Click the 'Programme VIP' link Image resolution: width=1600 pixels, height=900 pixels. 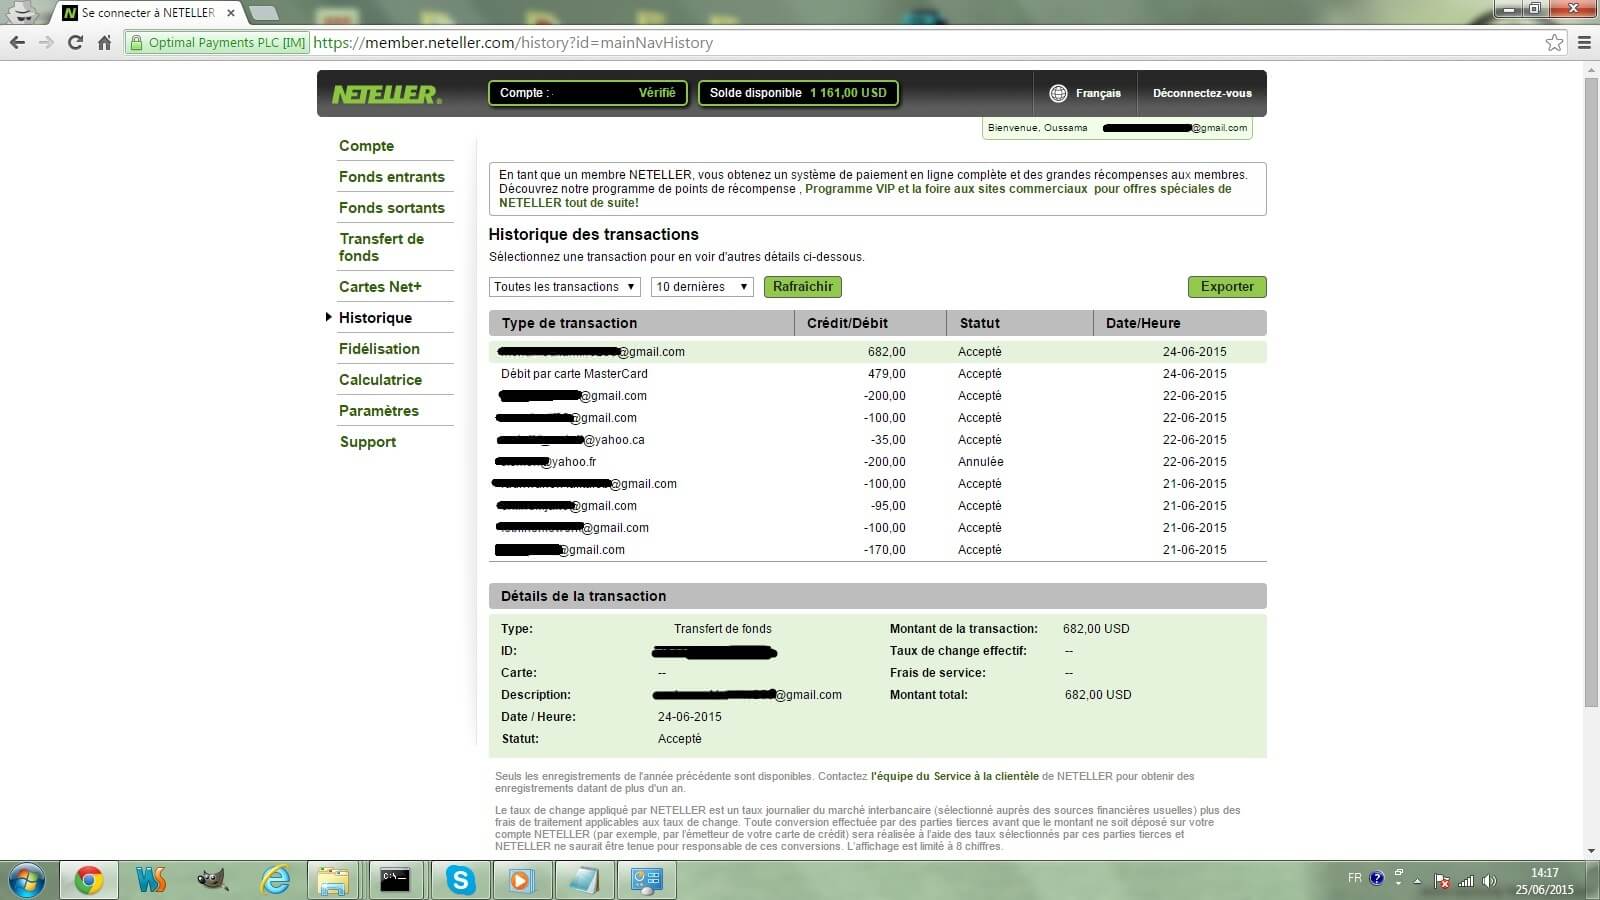tap(849, 189)
